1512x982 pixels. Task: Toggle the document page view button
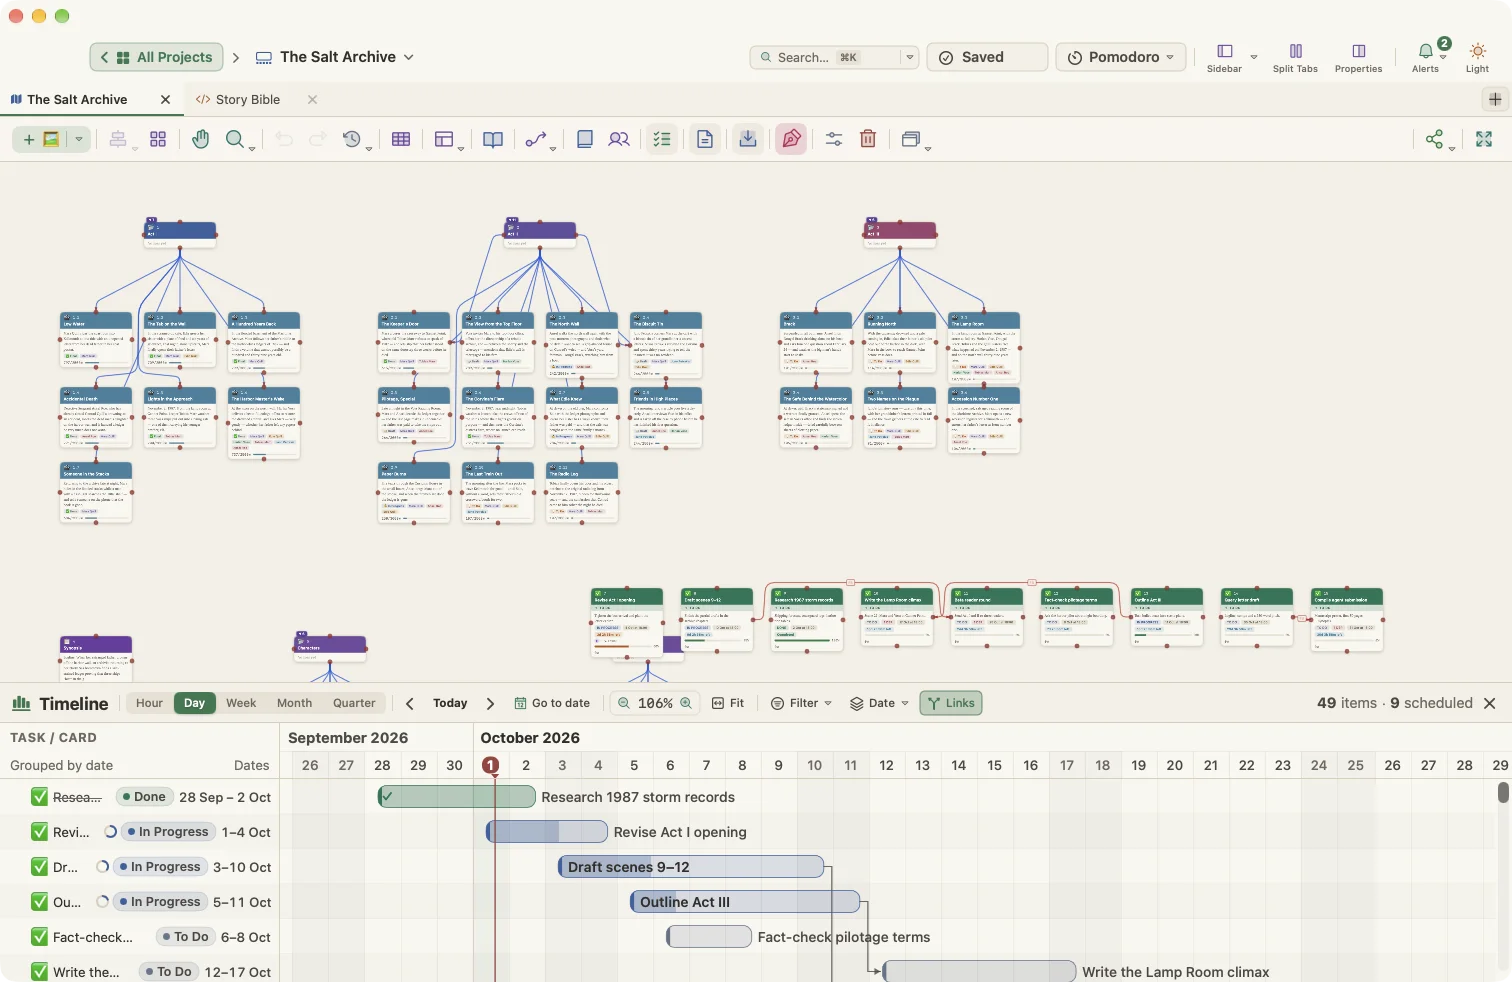pos(705,139)
